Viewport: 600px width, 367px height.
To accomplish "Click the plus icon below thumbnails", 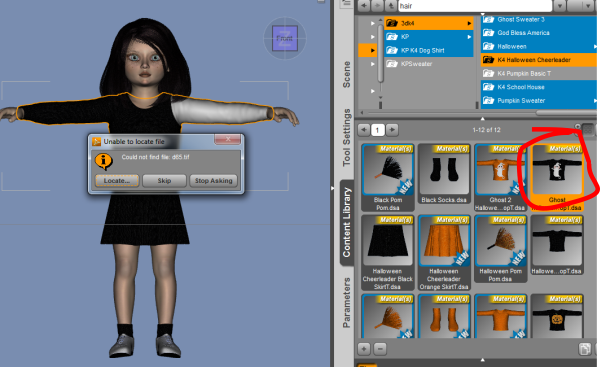I will [x=364, y=349].
